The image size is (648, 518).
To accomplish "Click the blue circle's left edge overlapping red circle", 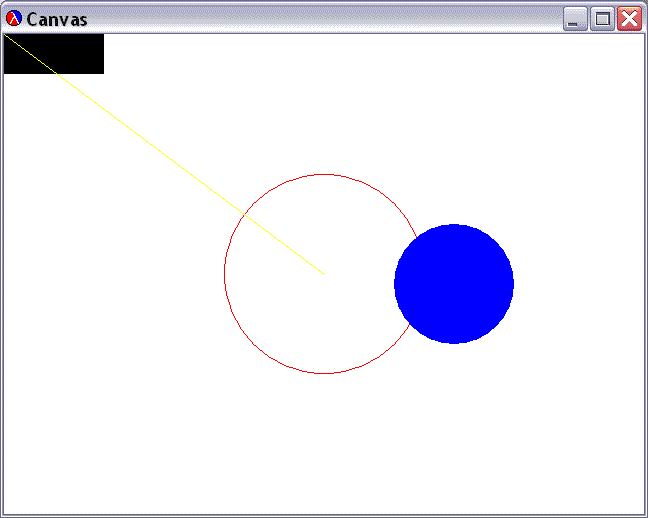I will (x=396, y=284).
